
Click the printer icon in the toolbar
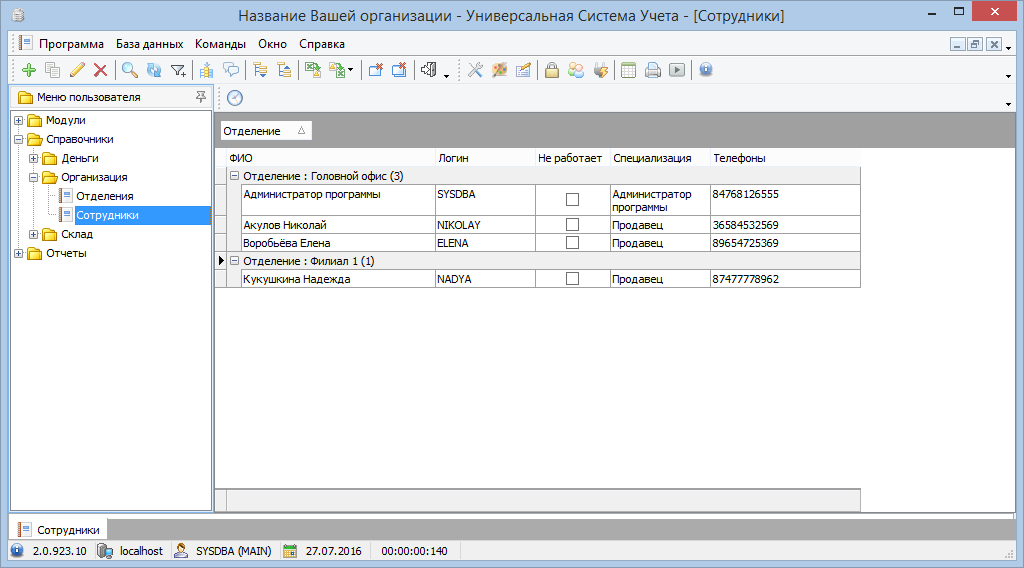pyautogui.click(x=653, y=70)
